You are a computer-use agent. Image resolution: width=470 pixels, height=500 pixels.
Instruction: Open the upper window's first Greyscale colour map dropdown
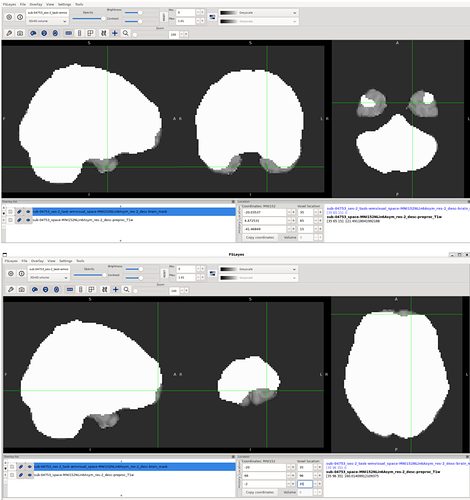tap(258, 13)
